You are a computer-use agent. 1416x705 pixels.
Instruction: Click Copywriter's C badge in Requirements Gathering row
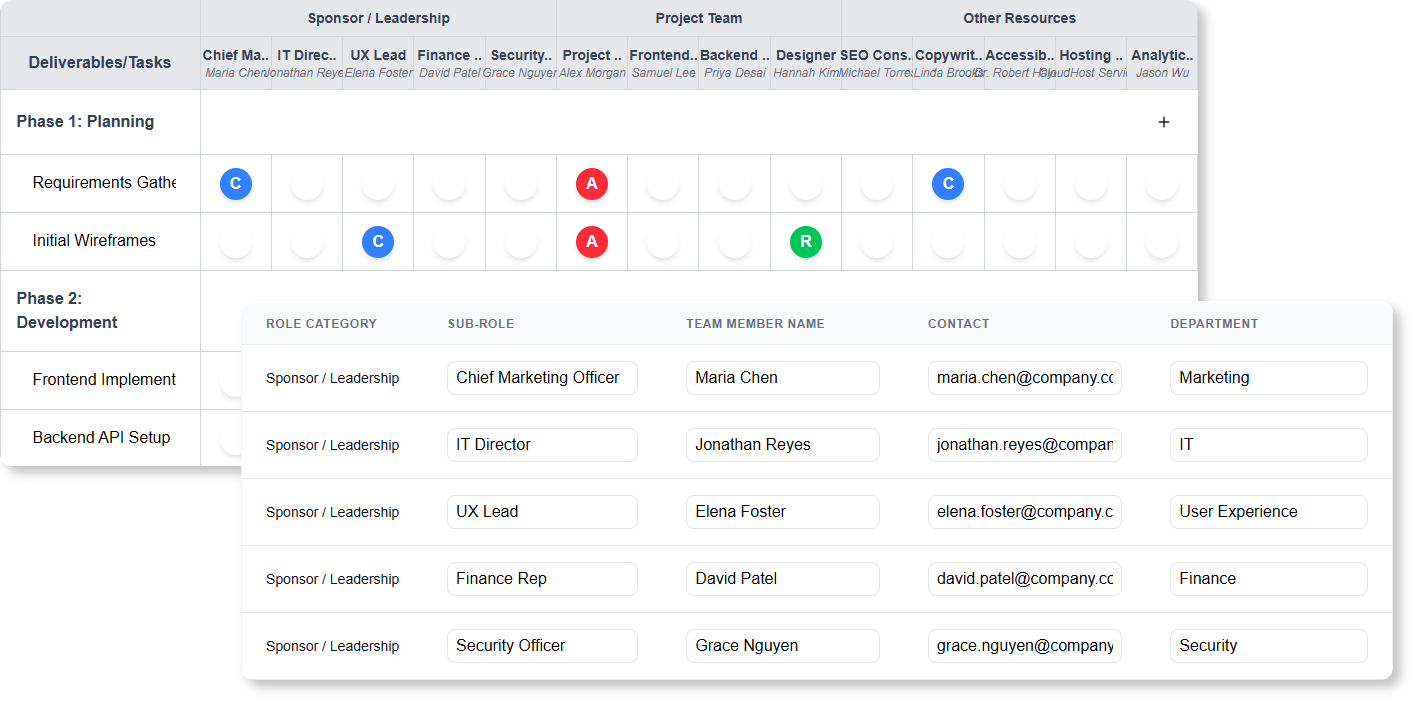948,183
